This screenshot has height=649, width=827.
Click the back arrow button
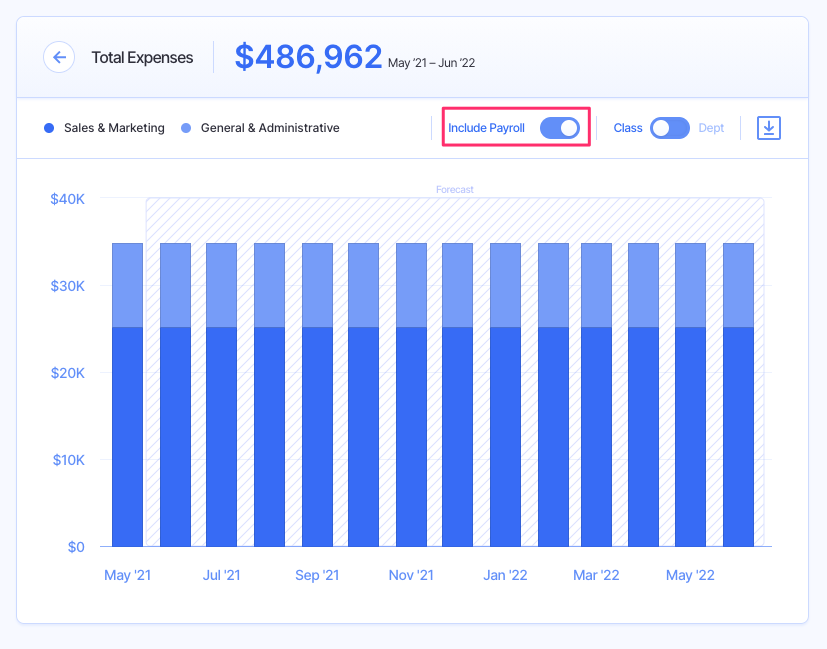click(x=59, y=57)
